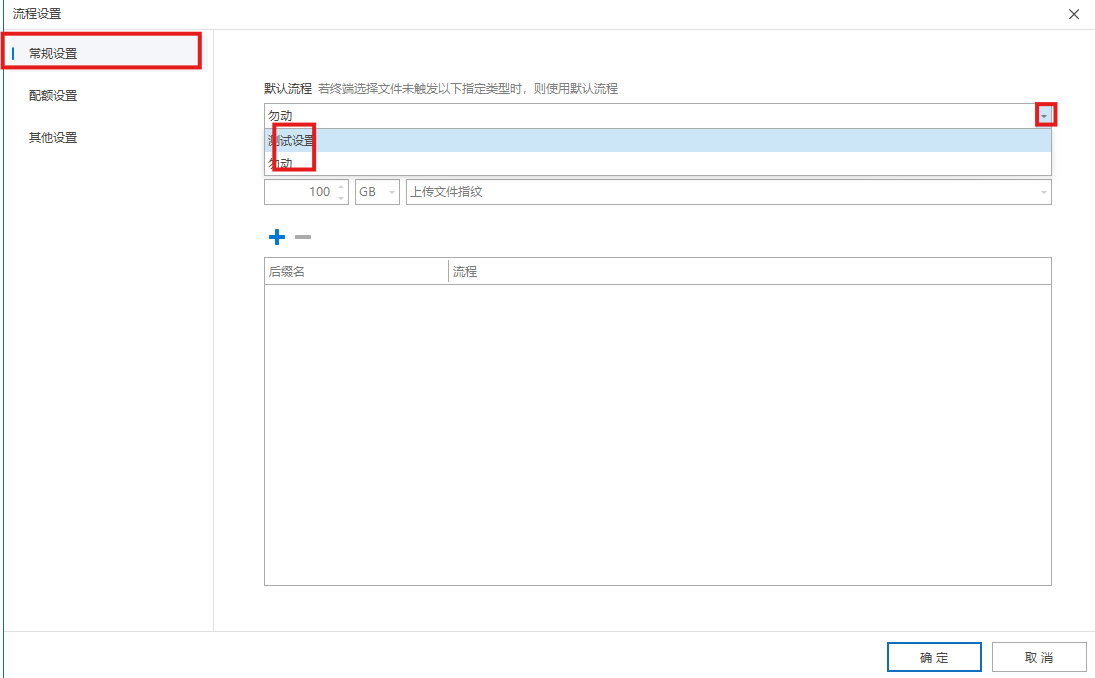
Task: Open the GB unit dropdown
Action: 377,192
